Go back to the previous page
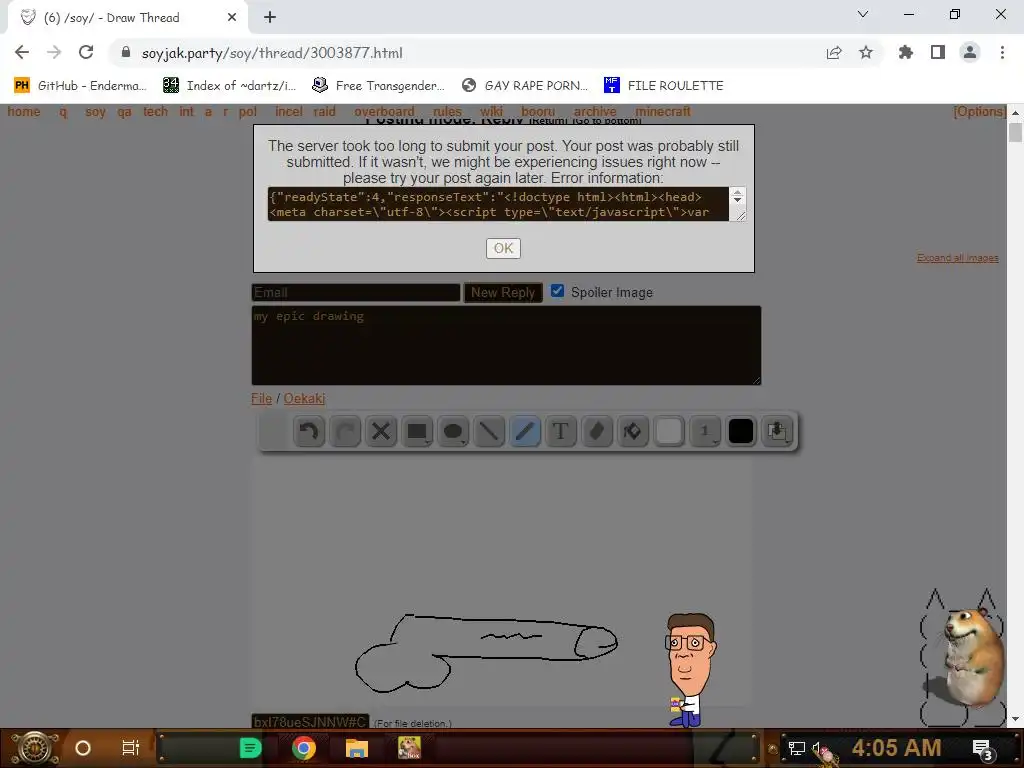 [22, 52]
